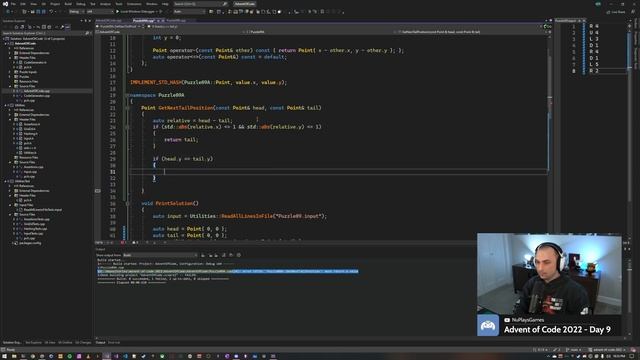Click the last icon in Output panel toolbar

tap(239, 255)
